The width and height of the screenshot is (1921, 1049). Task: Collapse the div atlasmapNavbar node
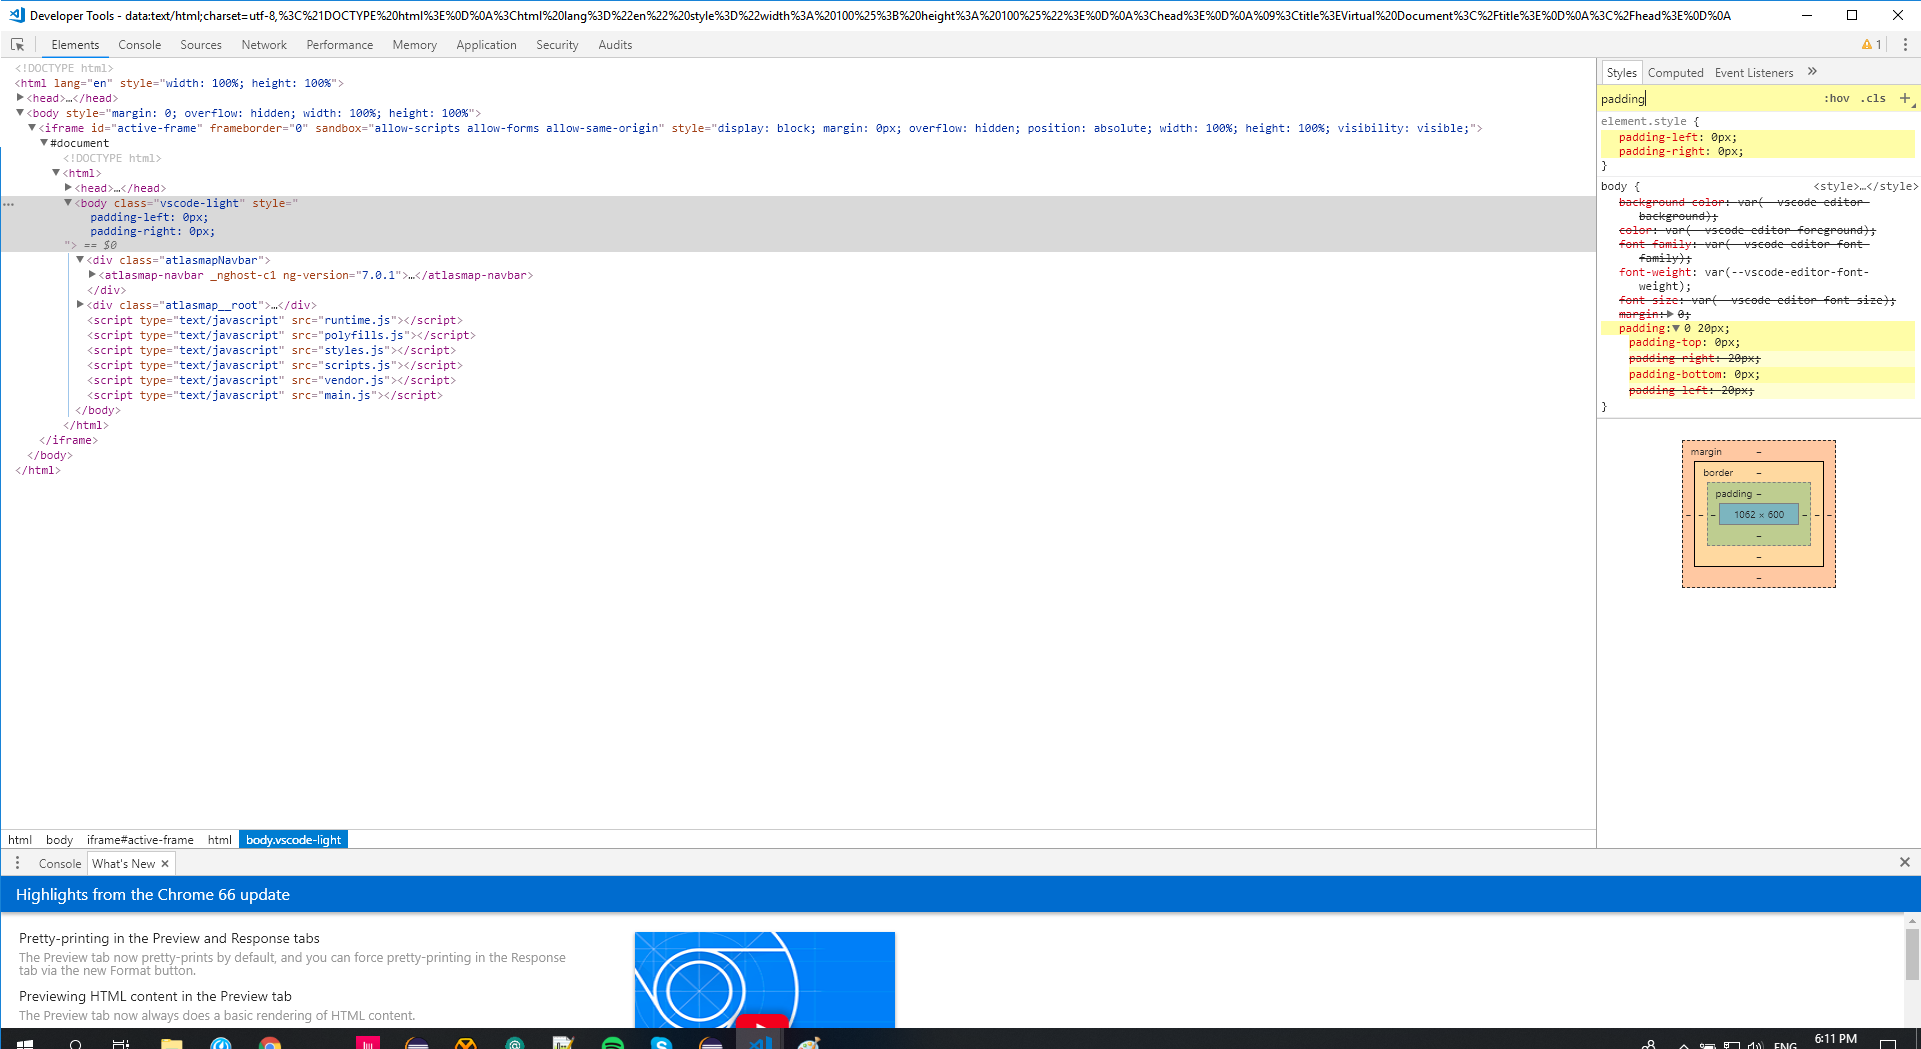[80, 260]
